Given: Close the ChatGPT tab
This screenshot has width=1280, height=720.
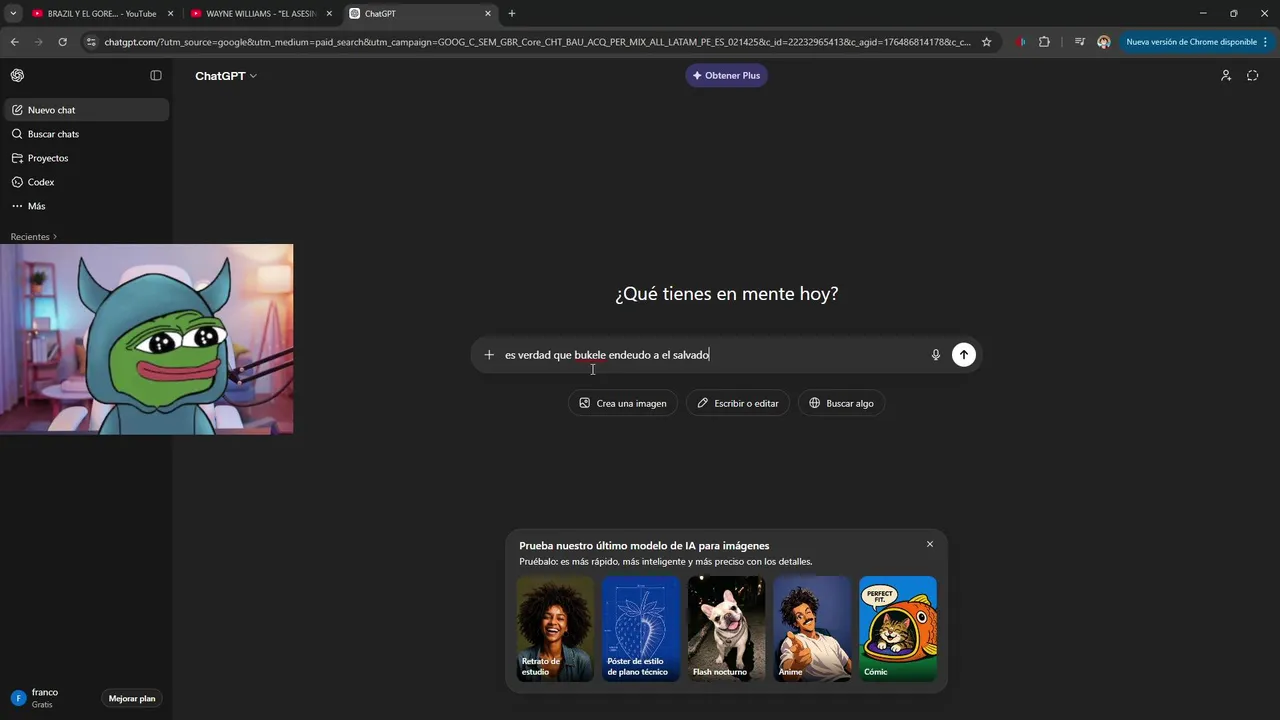Looking at the screenshot, I should tap(488, 14).
